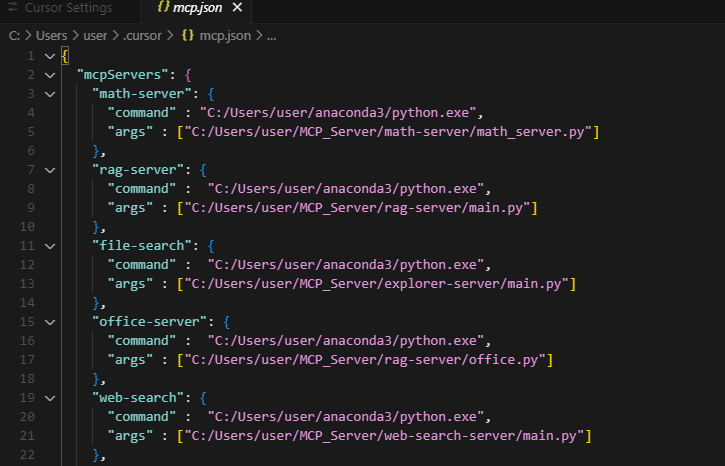The width and height of the screenshot is (725, 466).
Task: Collapse the file-search block
Action: click(x=48, y=246)
